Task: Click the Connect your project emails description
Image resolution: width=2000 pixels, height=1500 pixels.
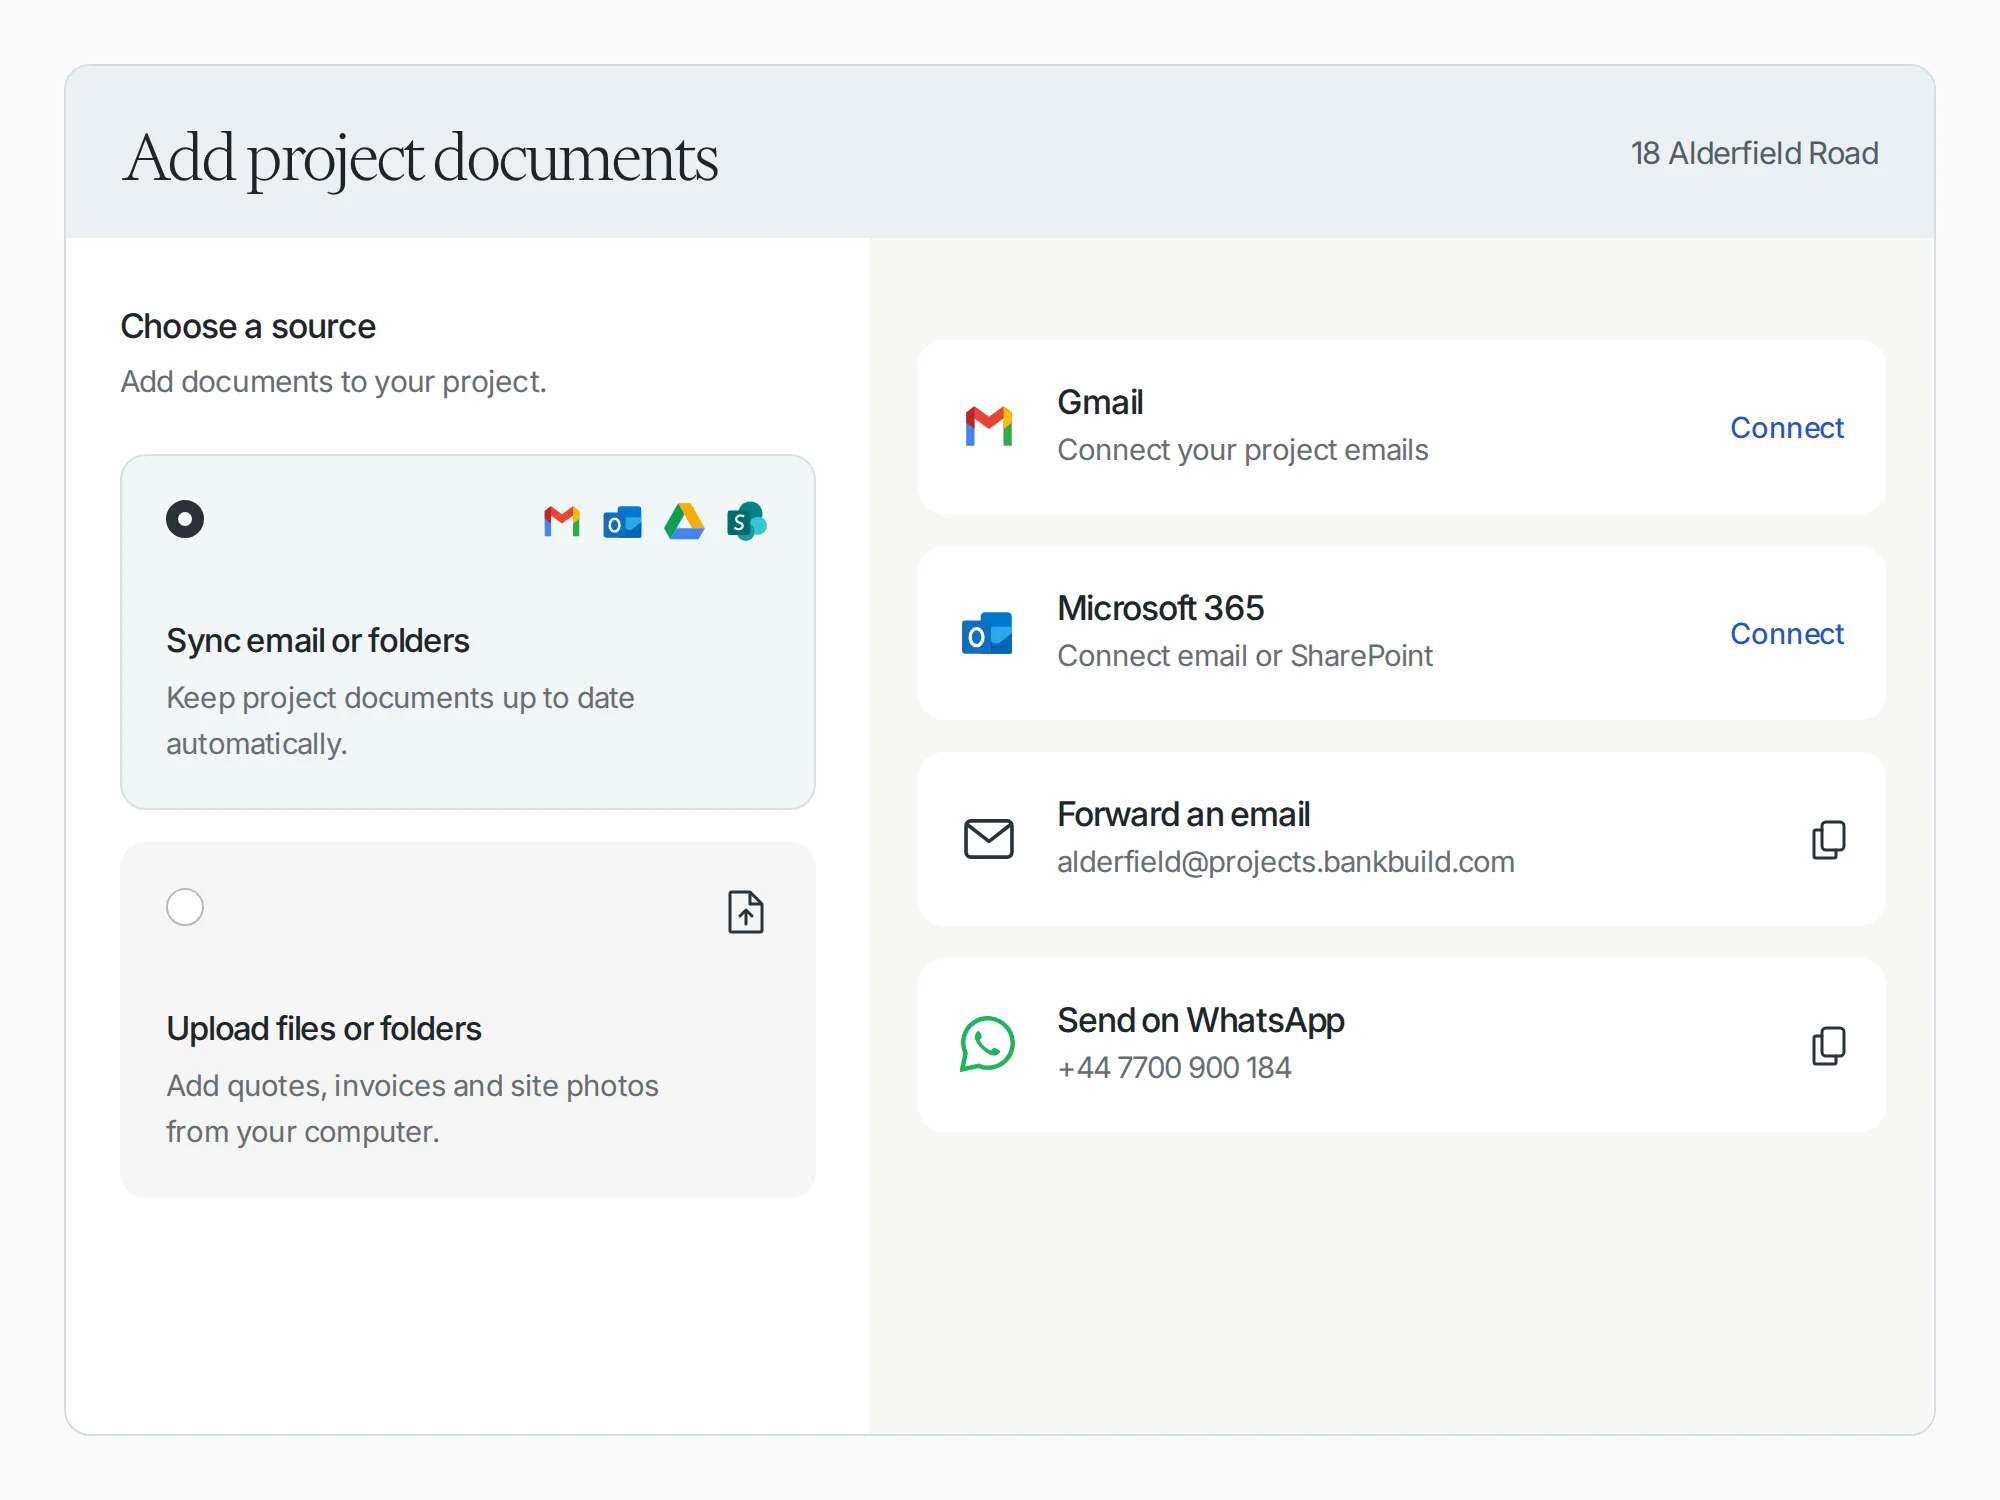Action: coord(1243,450)
